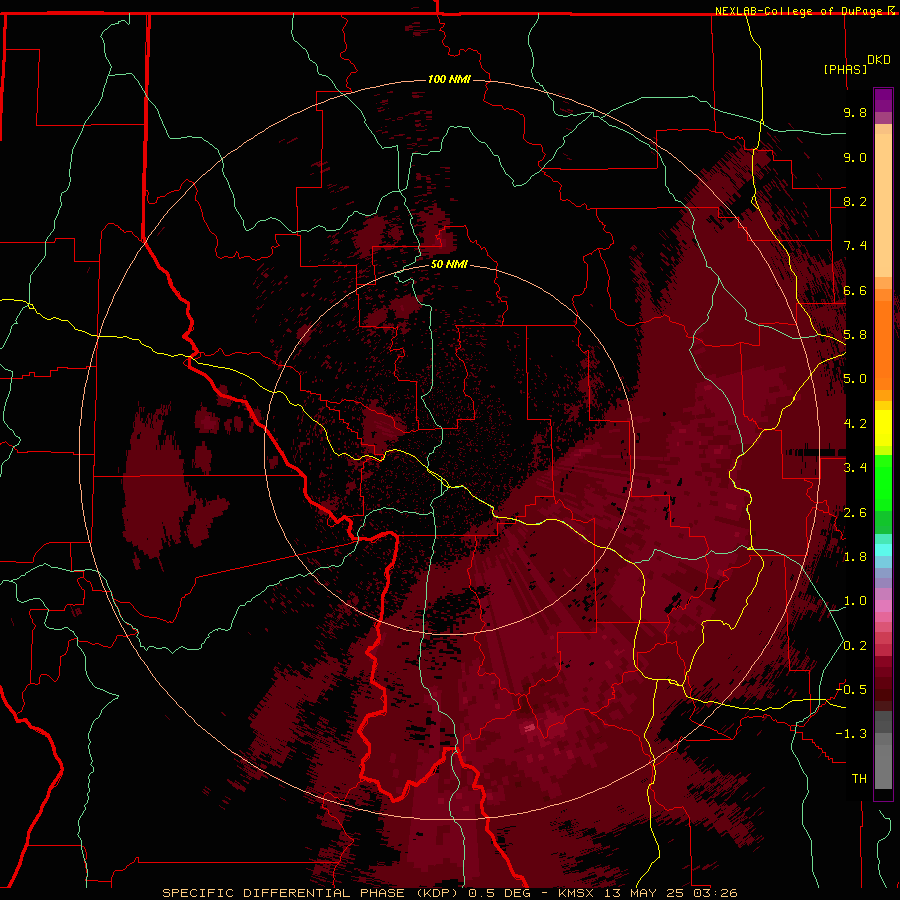This screenshot has height=900, width=900.
Task: Click the -0.5 scale value
Action: click(x=851, y=690)
